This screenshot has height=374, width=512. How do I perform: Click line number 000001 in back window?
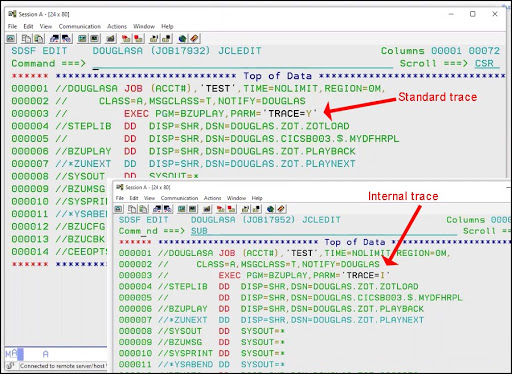click(x=30, y=89)
